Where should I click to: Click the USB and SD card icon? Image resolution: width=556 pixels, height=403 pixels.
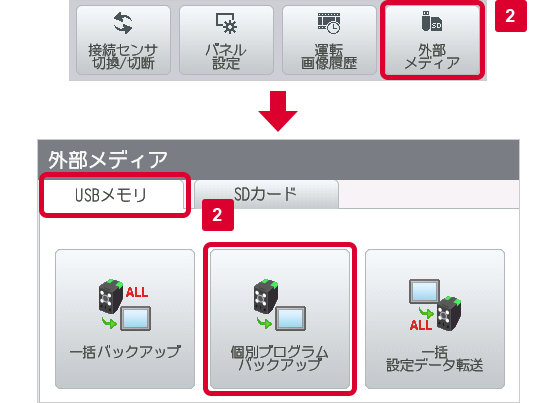pyautogui.click(x=432, y=21)
